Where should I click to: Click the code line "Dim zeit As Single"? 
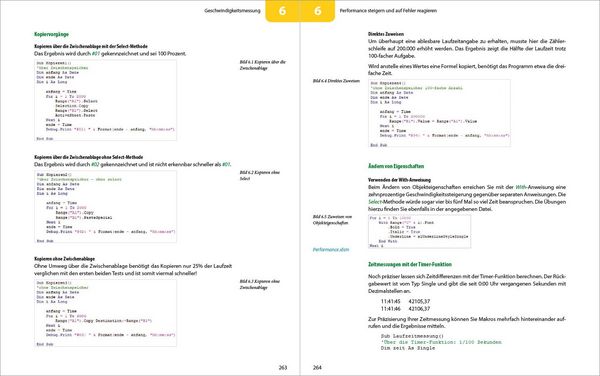click(x=408, y=348)
